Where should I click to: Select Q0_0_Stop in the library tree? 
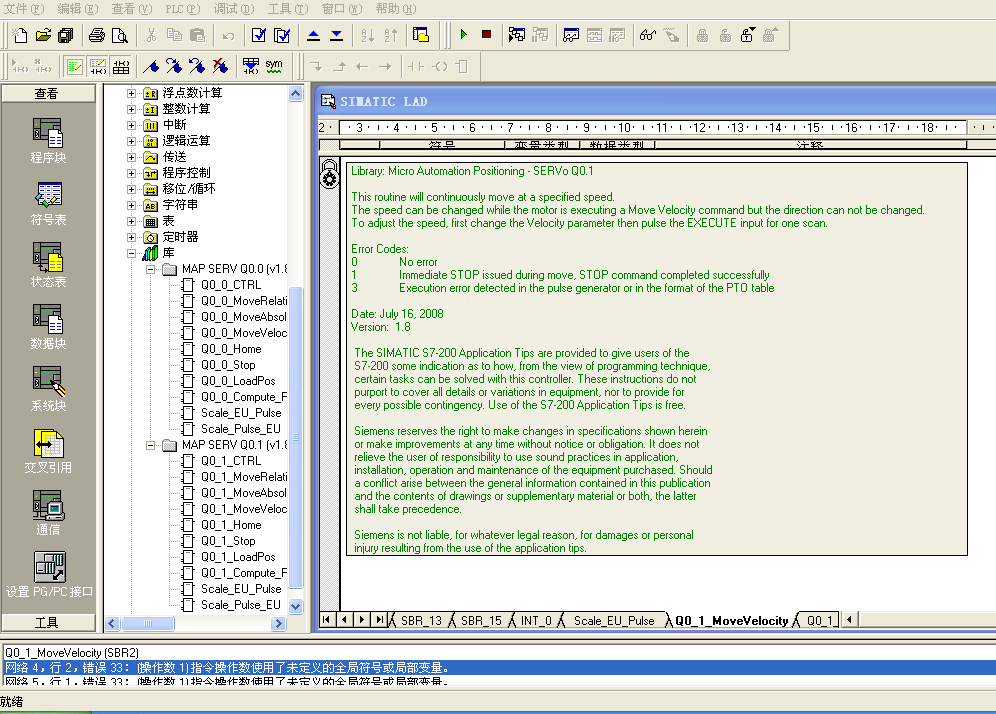[x=228, y=365]
